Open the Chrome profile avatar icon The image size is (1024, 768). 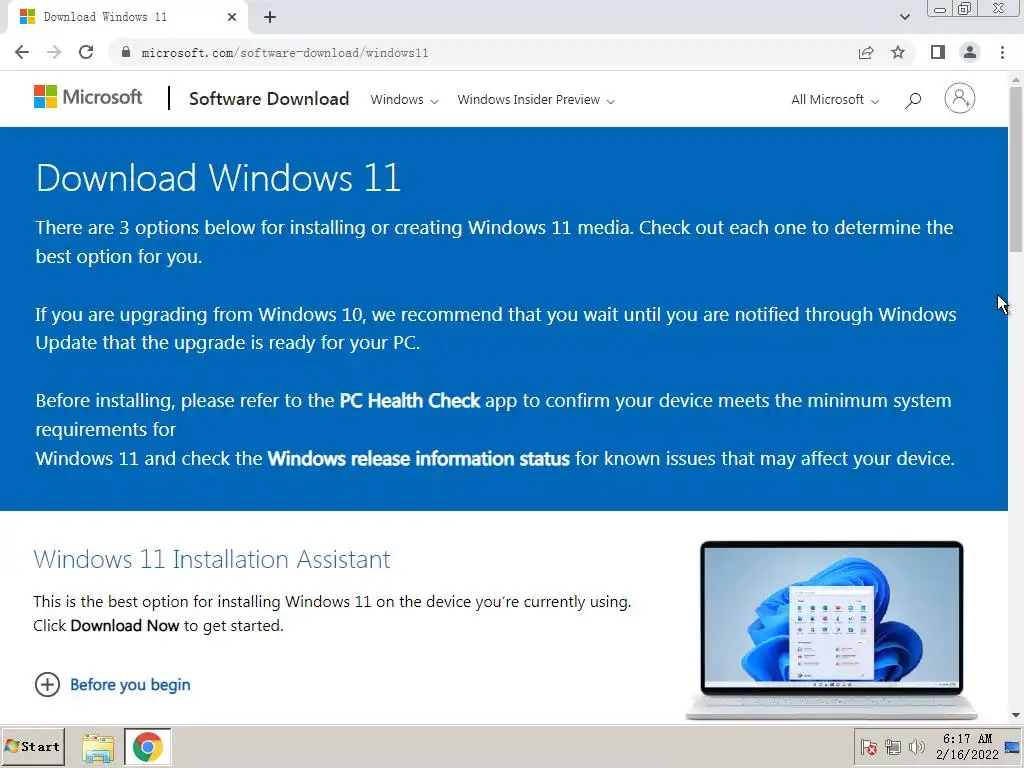[970, 52]
